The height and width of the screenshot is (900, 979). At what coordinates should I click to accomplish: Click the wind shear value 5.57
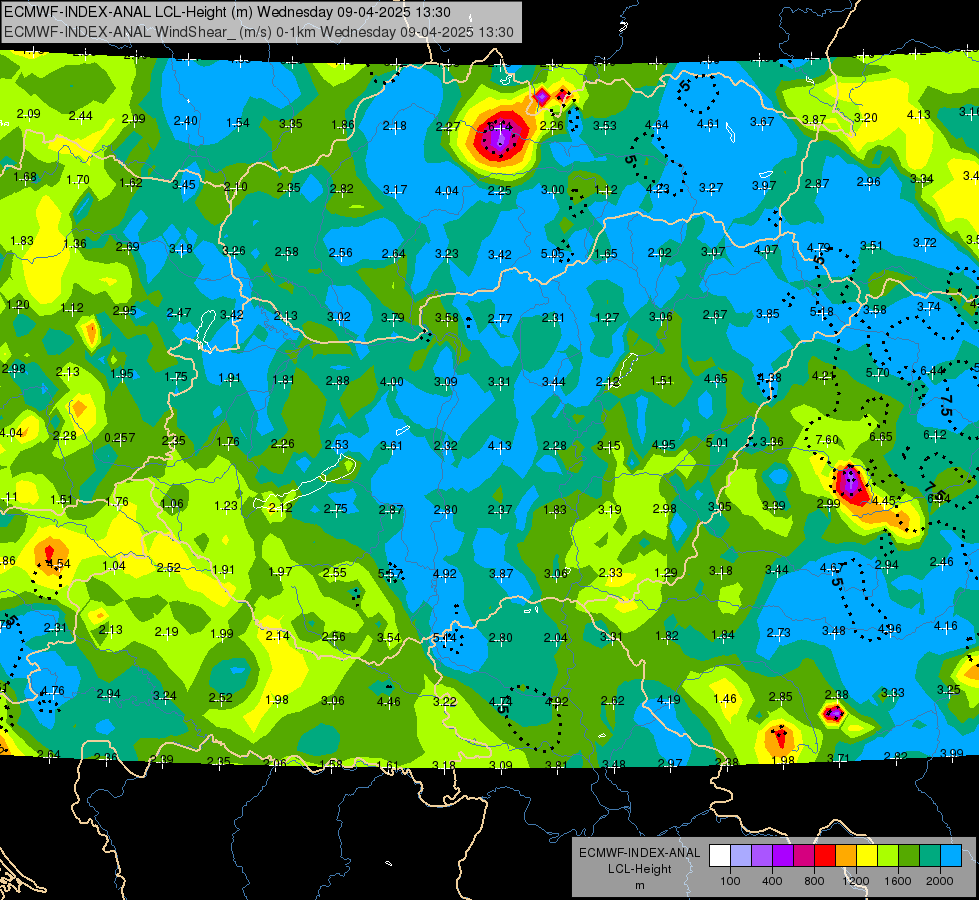390,573
